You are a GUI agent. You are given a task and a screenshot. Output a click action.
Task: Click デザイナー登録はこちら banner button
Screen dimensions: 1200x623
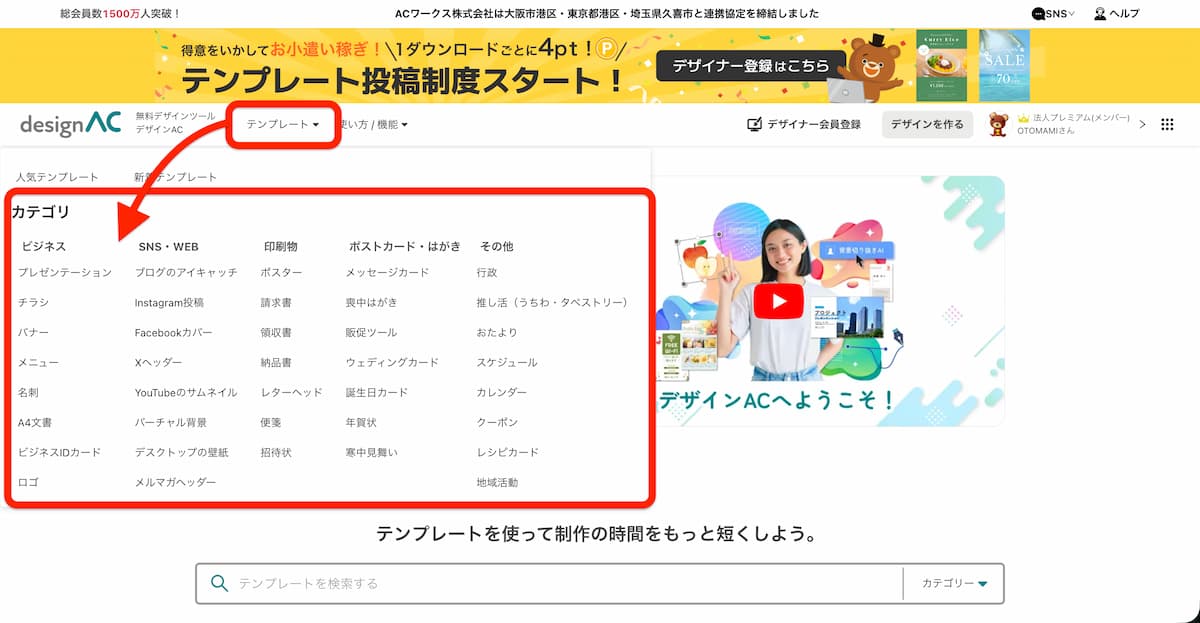(x=750, y=66)
